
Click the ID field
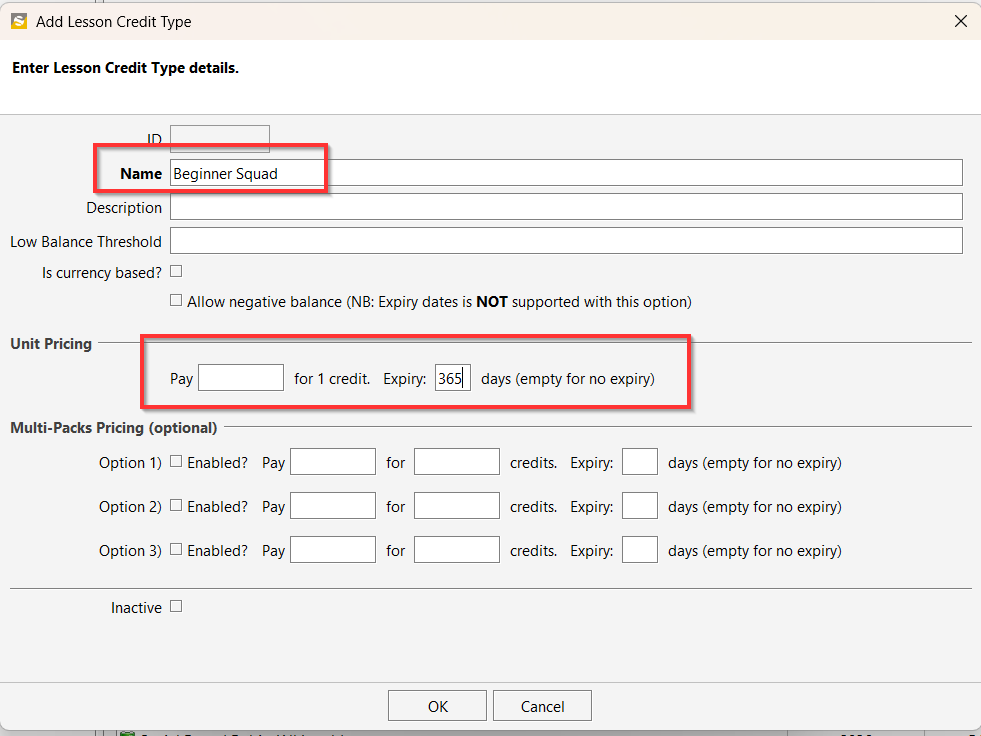coord(219,139)
